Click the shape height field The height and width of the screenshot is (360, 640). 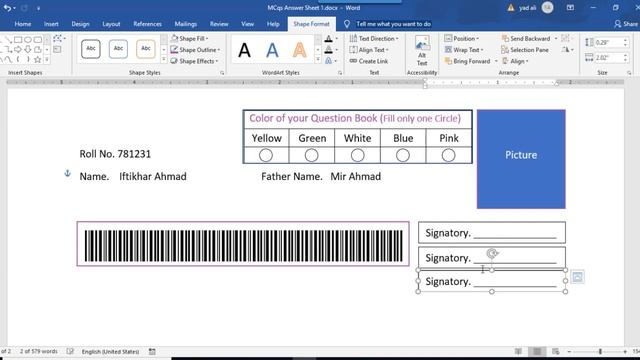(609, 42)
